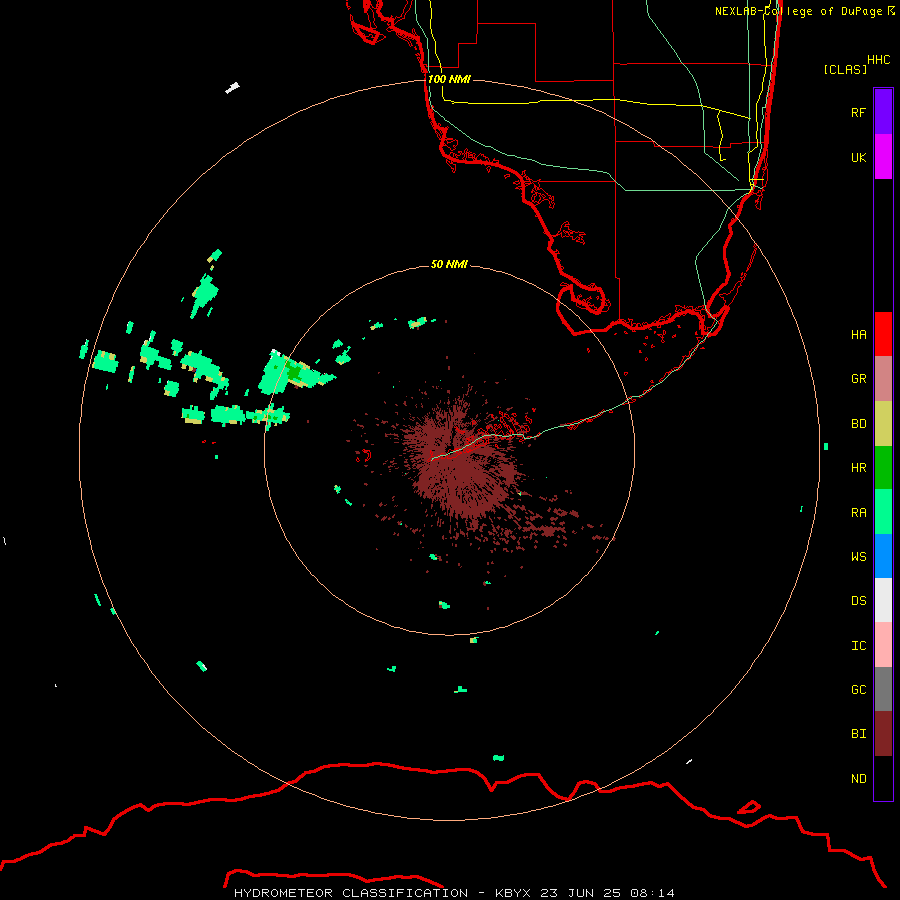Select the dusty pink GR legend swatch

pos(883,379)
